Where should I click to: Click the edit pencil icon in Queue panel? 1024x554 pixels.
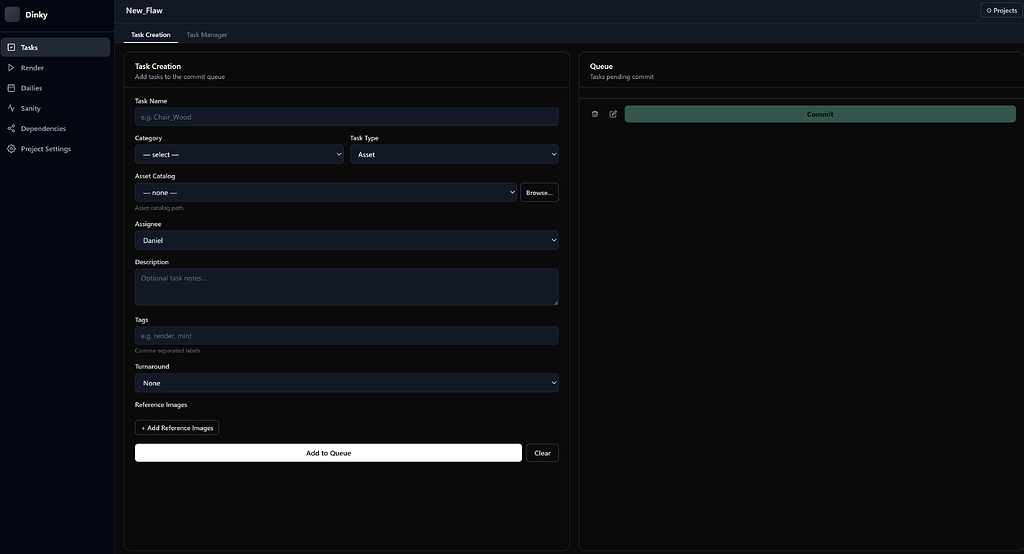(613, 114)
